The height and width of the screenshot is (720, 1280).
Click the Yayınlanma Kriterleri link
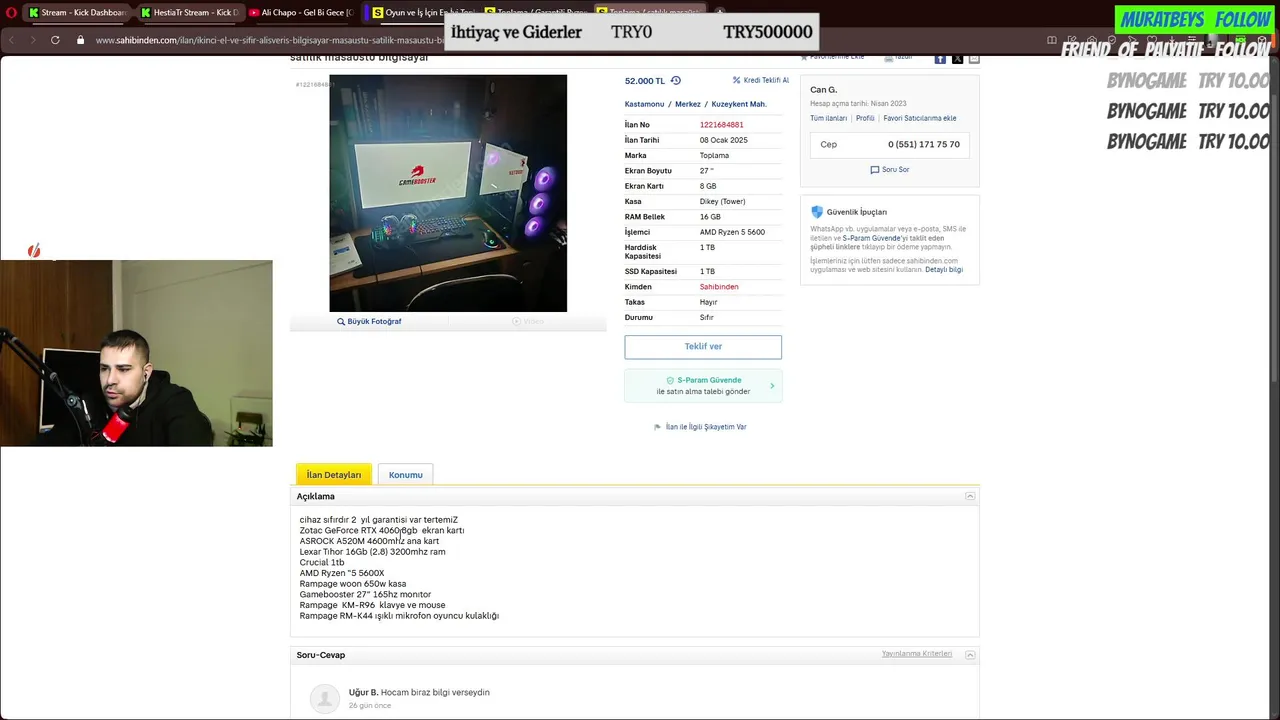point(917,654)
